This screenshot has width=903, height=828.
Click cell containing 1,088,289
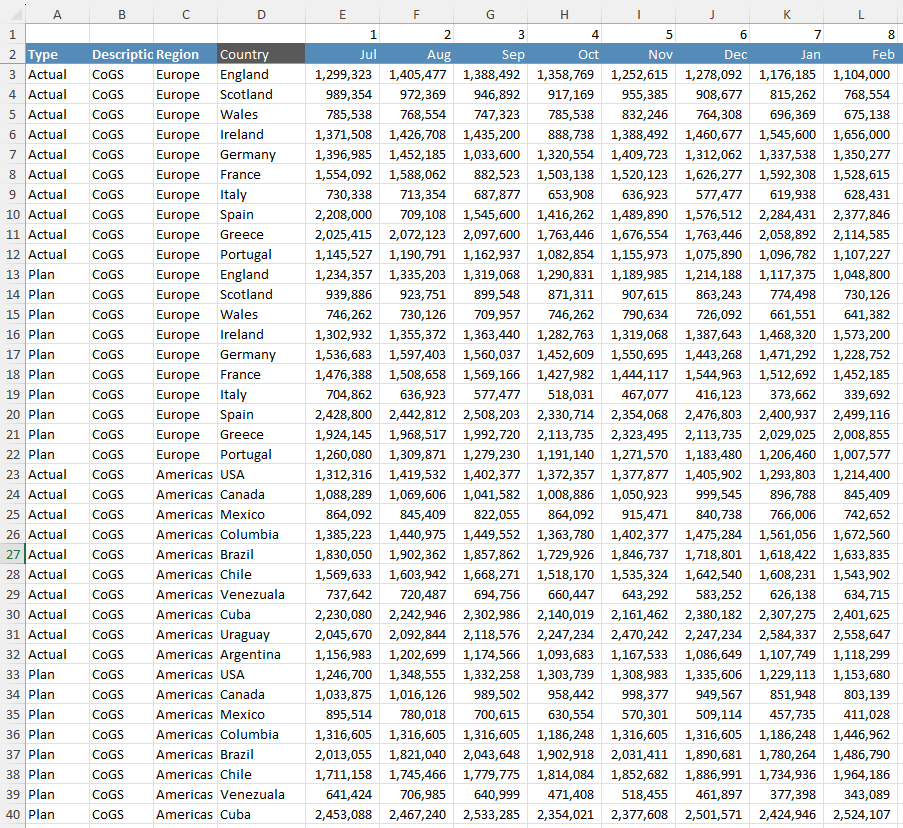(x=342, y=495)
